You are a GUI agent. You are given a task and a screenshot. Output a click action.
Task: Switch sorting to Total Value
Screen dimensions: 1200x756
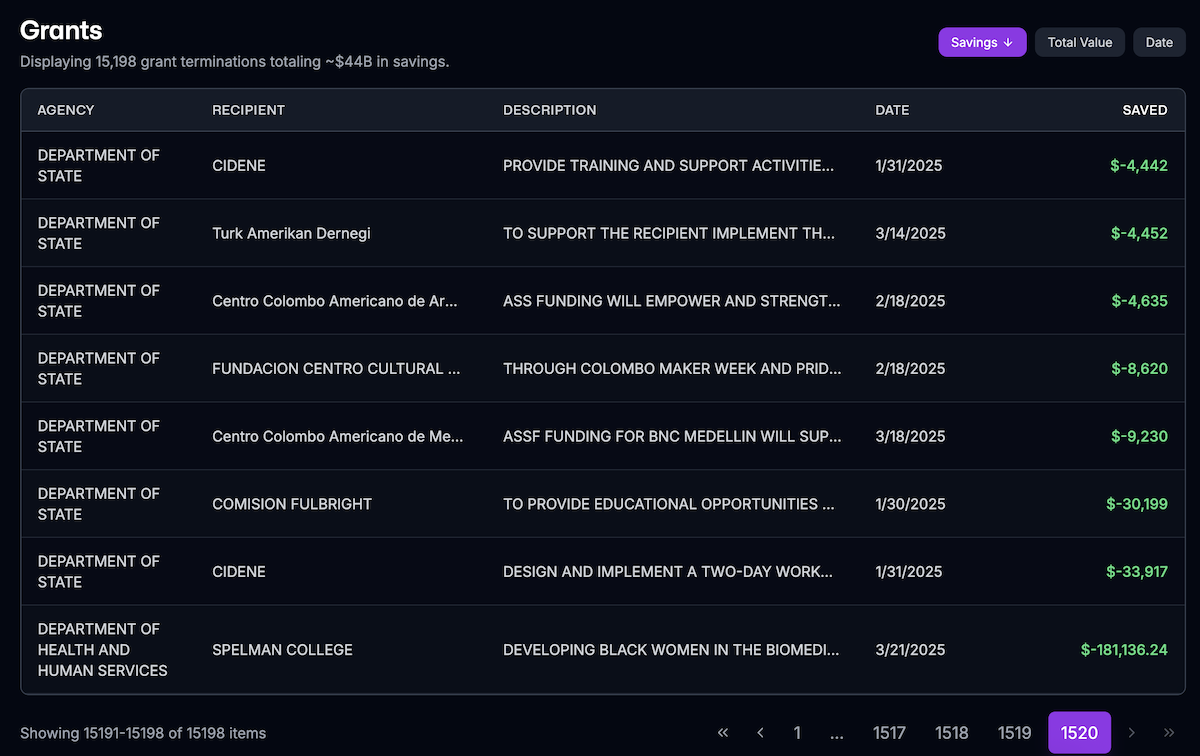tap(1079, 42)
